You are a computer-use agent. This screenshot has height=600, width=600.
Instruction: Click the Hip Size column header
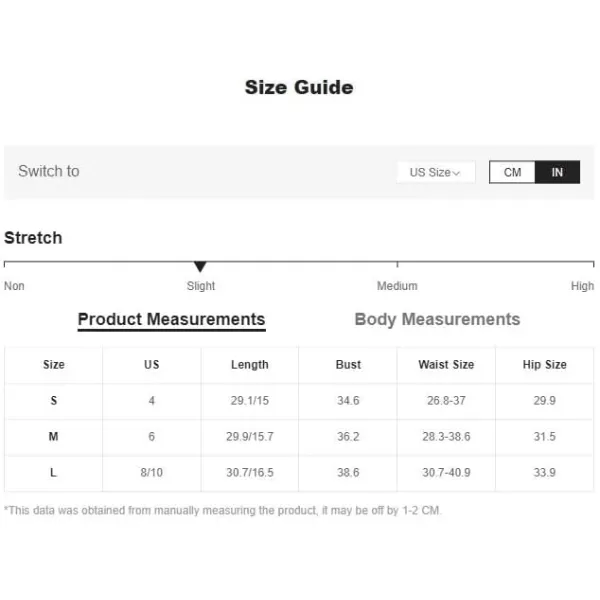545,365
